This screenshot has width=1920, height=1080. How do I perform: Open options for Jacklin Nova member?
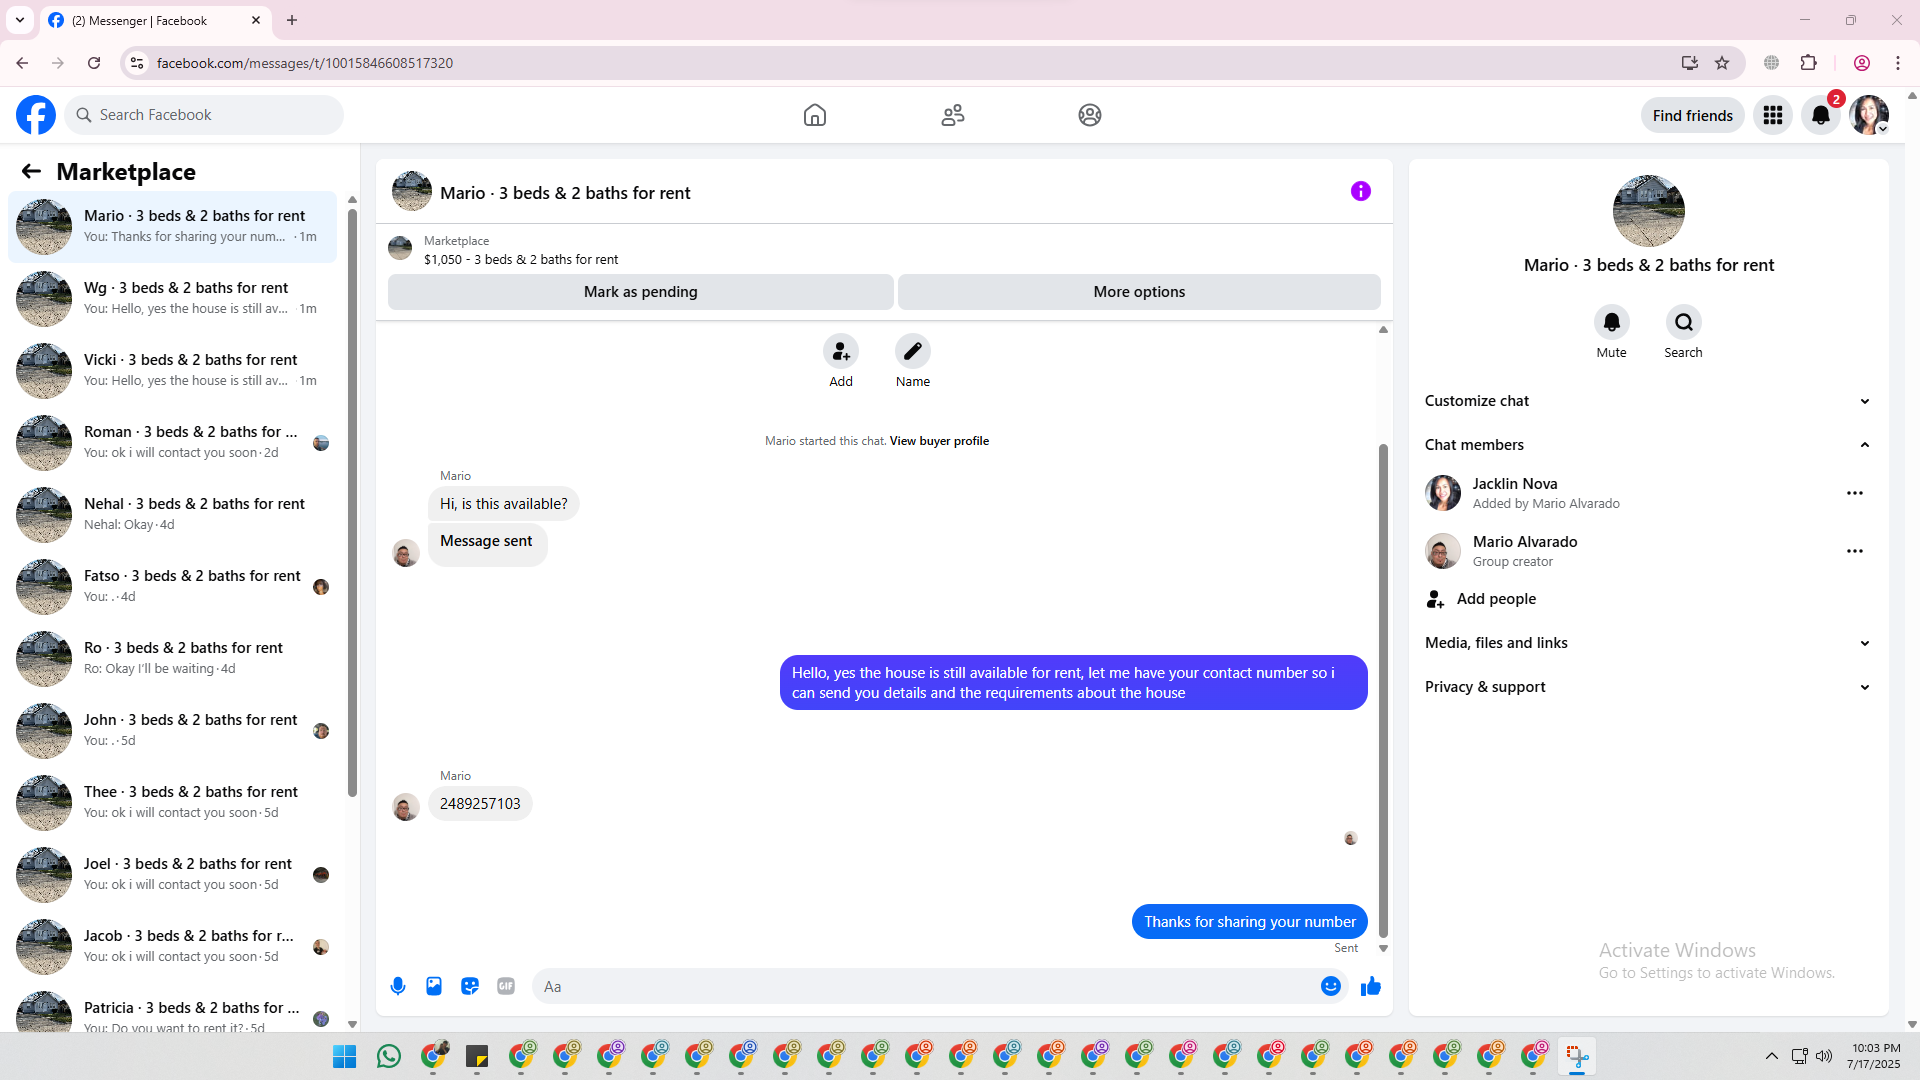click(x=1855, y=493)
